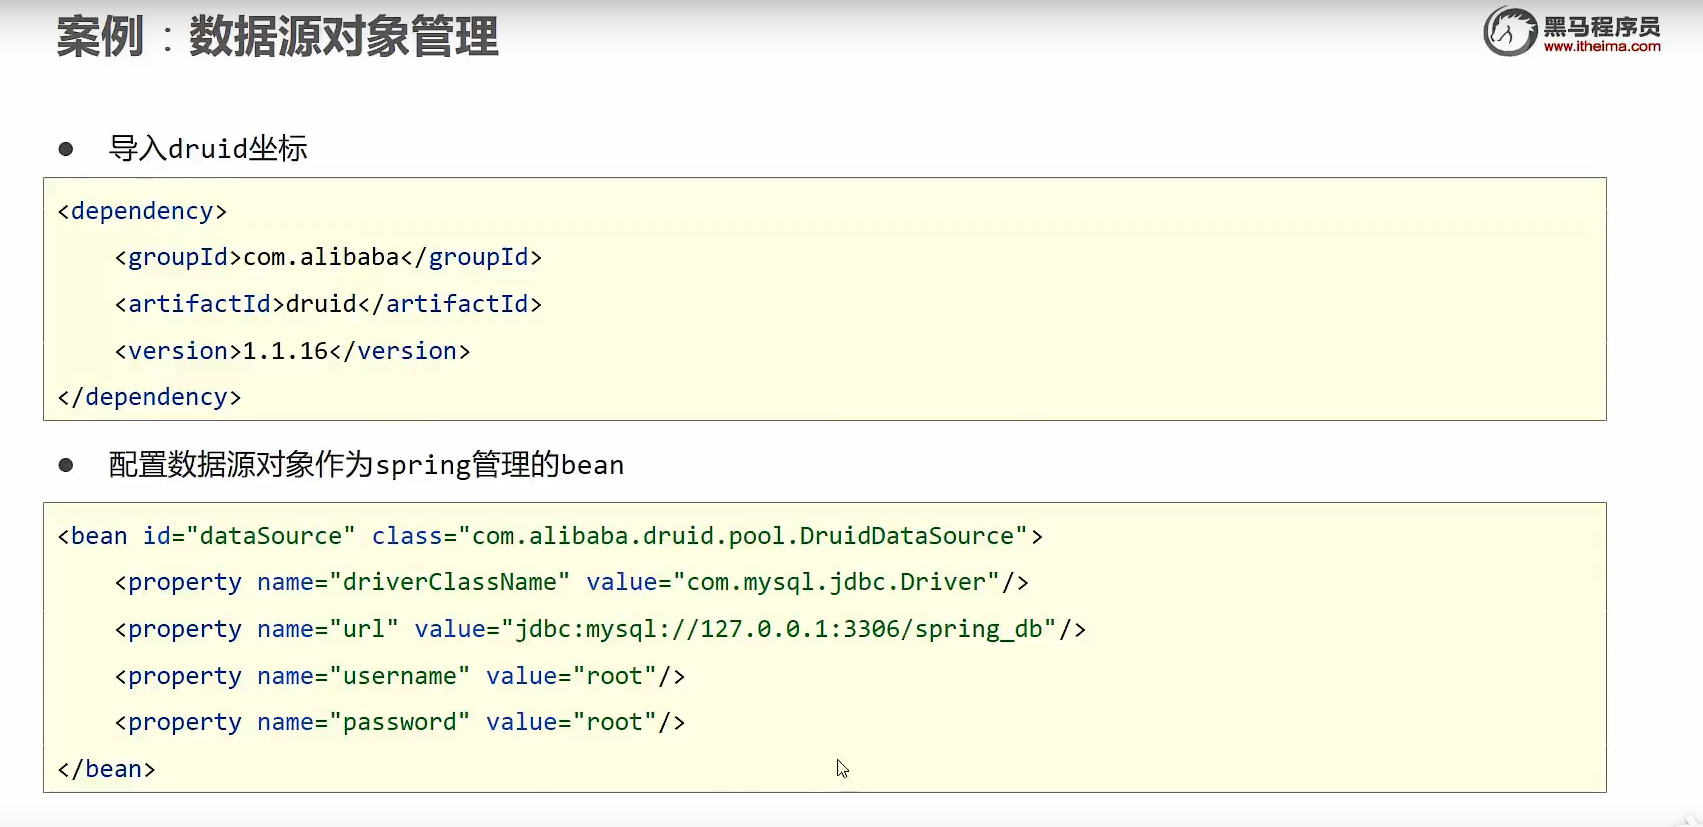
Task: Open the www.itheima.com link
Action: (1602, 46)
